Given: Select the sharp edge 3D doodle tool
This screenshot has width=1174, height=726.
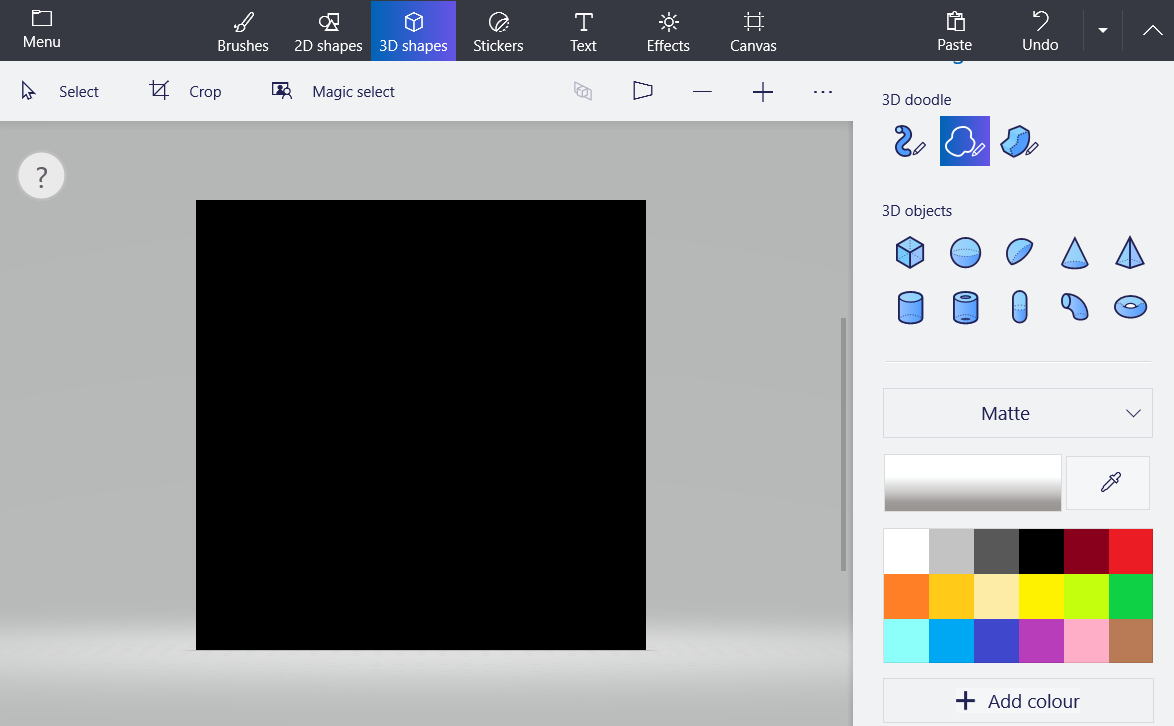Looking at the screenshot, I should point(1019,141).
